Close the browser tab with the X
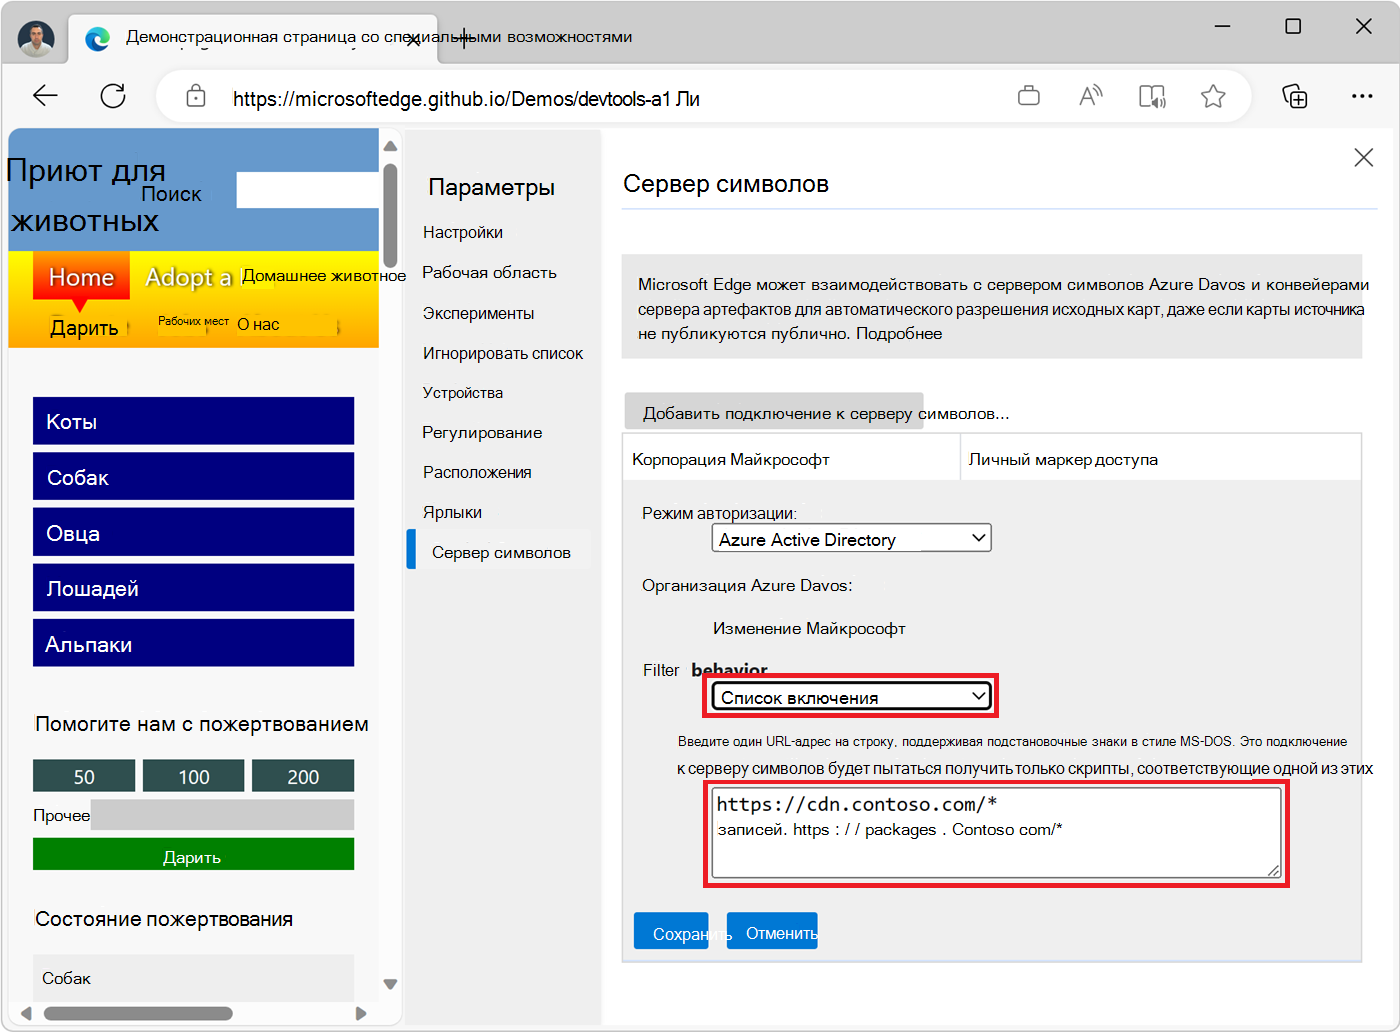Screen dimensions: 1400x1032 click(413, 40)
